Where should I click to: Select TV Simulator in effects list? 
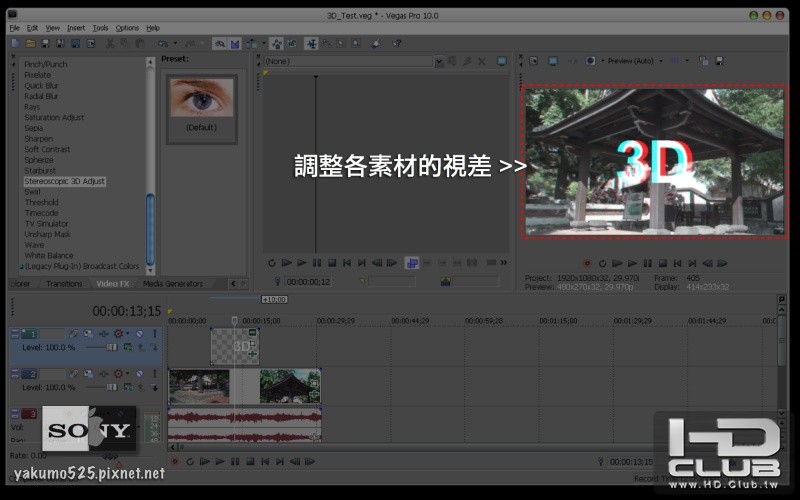(x=46, y=223)
